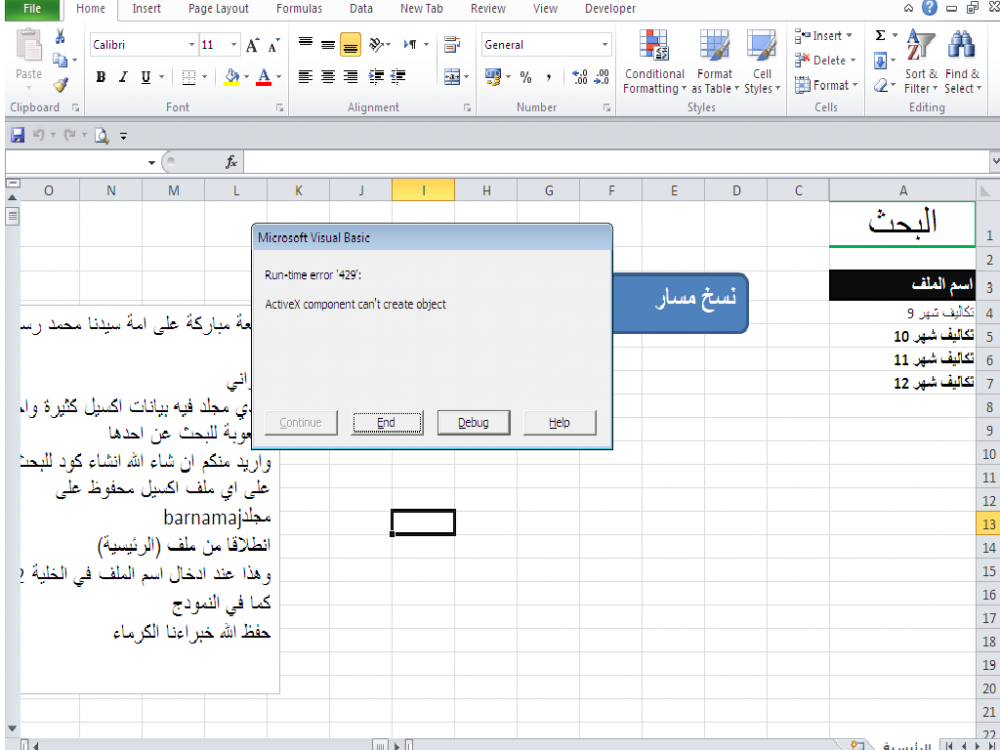Click the Fill down icon
The height and width of the screenshot is (750, 1000).
click(880, 61)
